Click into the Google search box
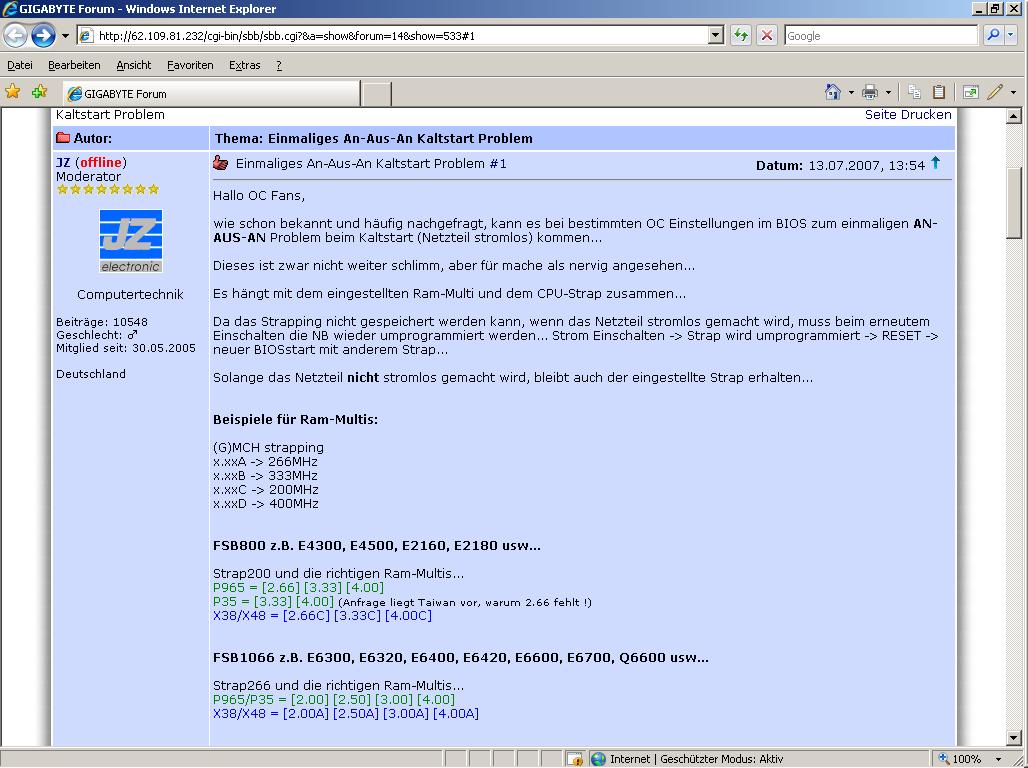 click(x=880, y=36)
